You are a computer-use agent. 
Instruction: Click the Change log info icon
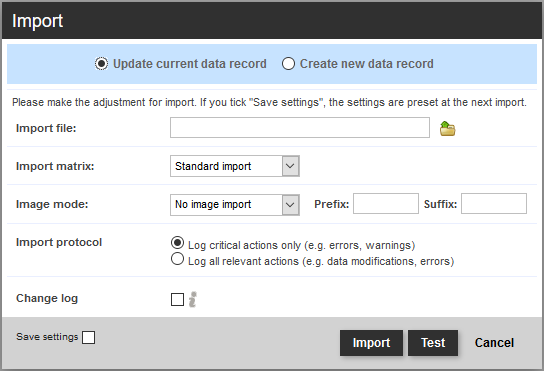coord(193,299)
